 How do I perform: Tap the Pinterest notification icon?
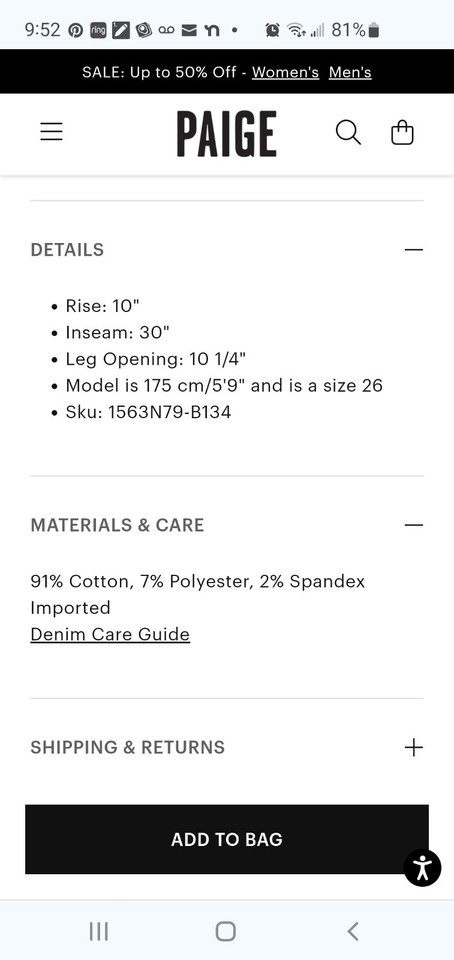tap(75, 30)
